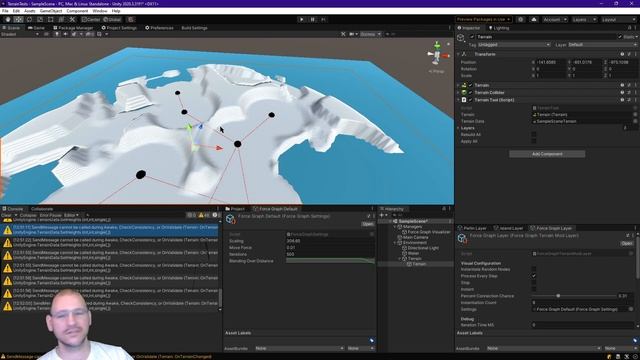Switch to Project tab
Viewport: 640px width, 360px height.
(x=235, y=209)
